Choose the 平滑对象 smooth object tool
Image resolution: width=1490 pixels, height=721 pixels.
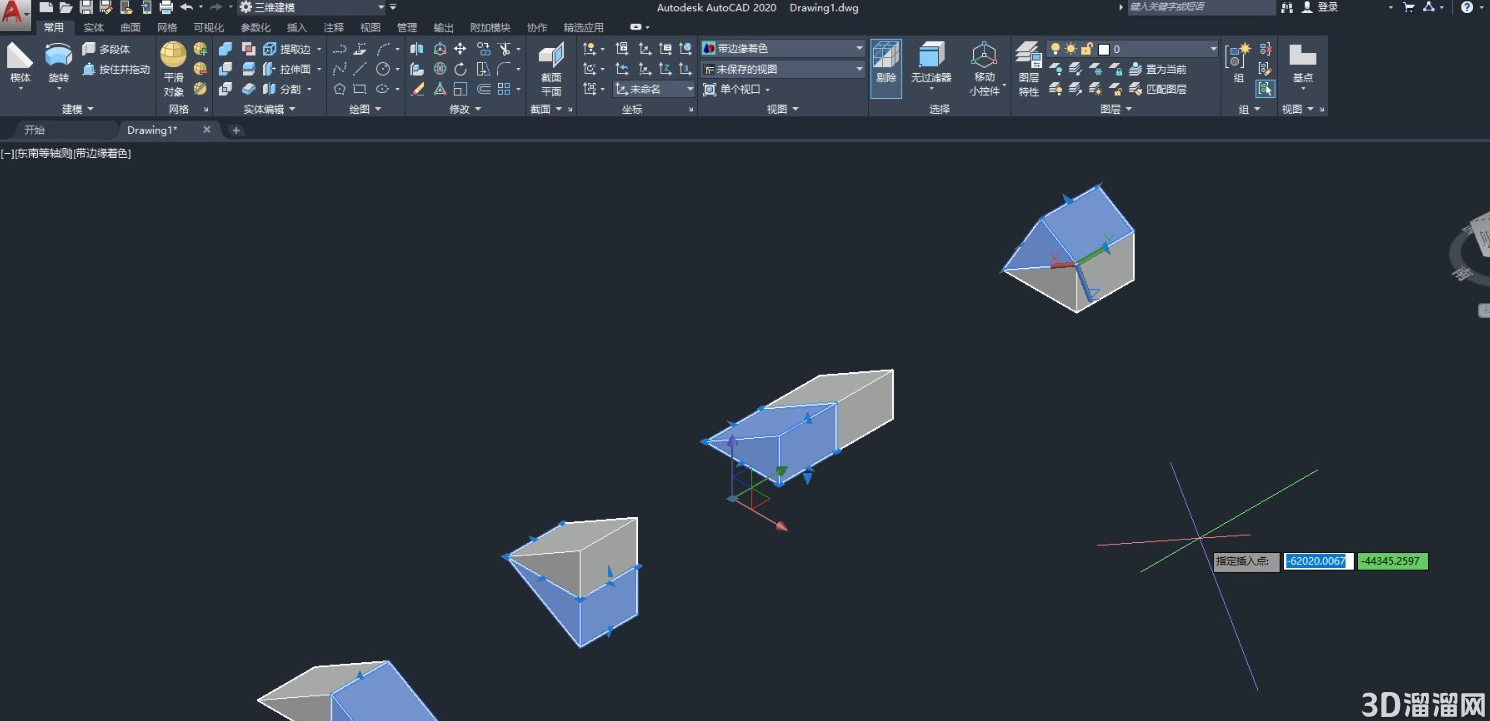(x=173, y=68)
